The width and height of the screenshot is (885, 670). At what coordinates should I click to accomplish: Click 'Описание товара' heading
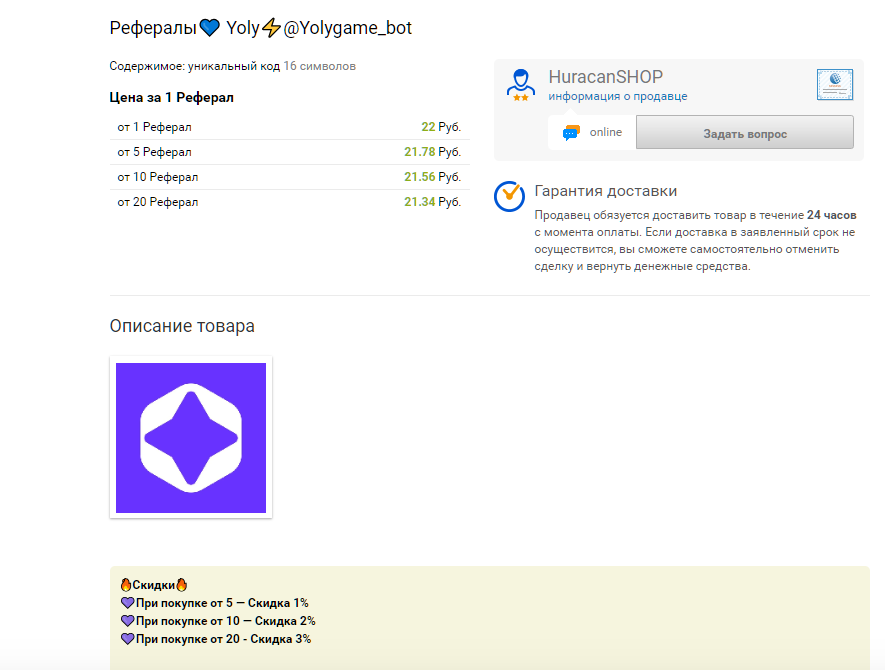tap(182, 326)
